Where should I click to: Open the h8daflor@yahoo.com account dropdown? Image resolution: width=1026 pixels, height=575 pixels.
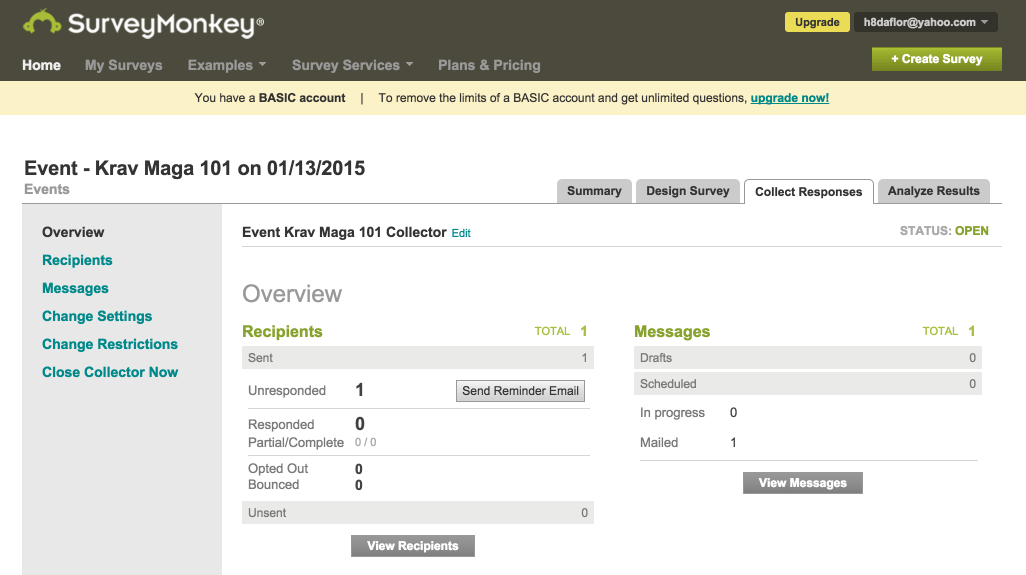click(x=925, y=22)
